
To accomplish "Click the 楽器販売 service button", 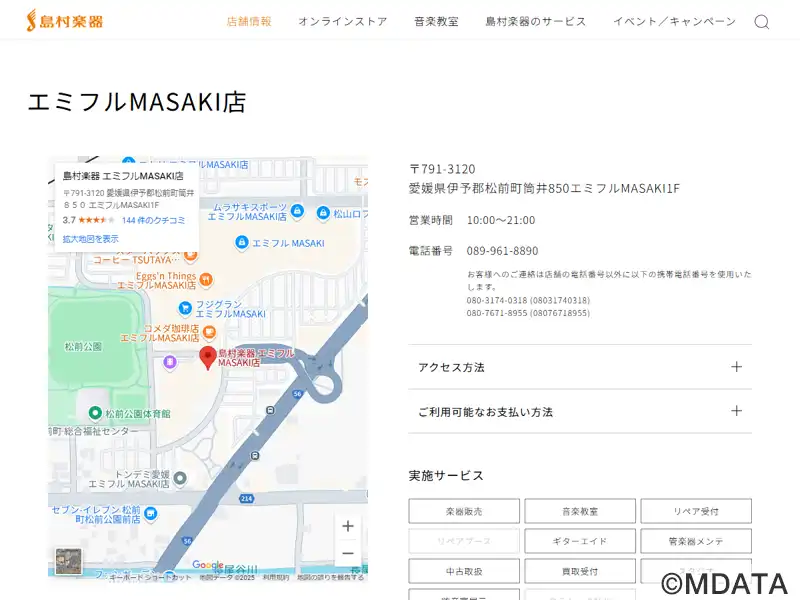I will (464, 511).
